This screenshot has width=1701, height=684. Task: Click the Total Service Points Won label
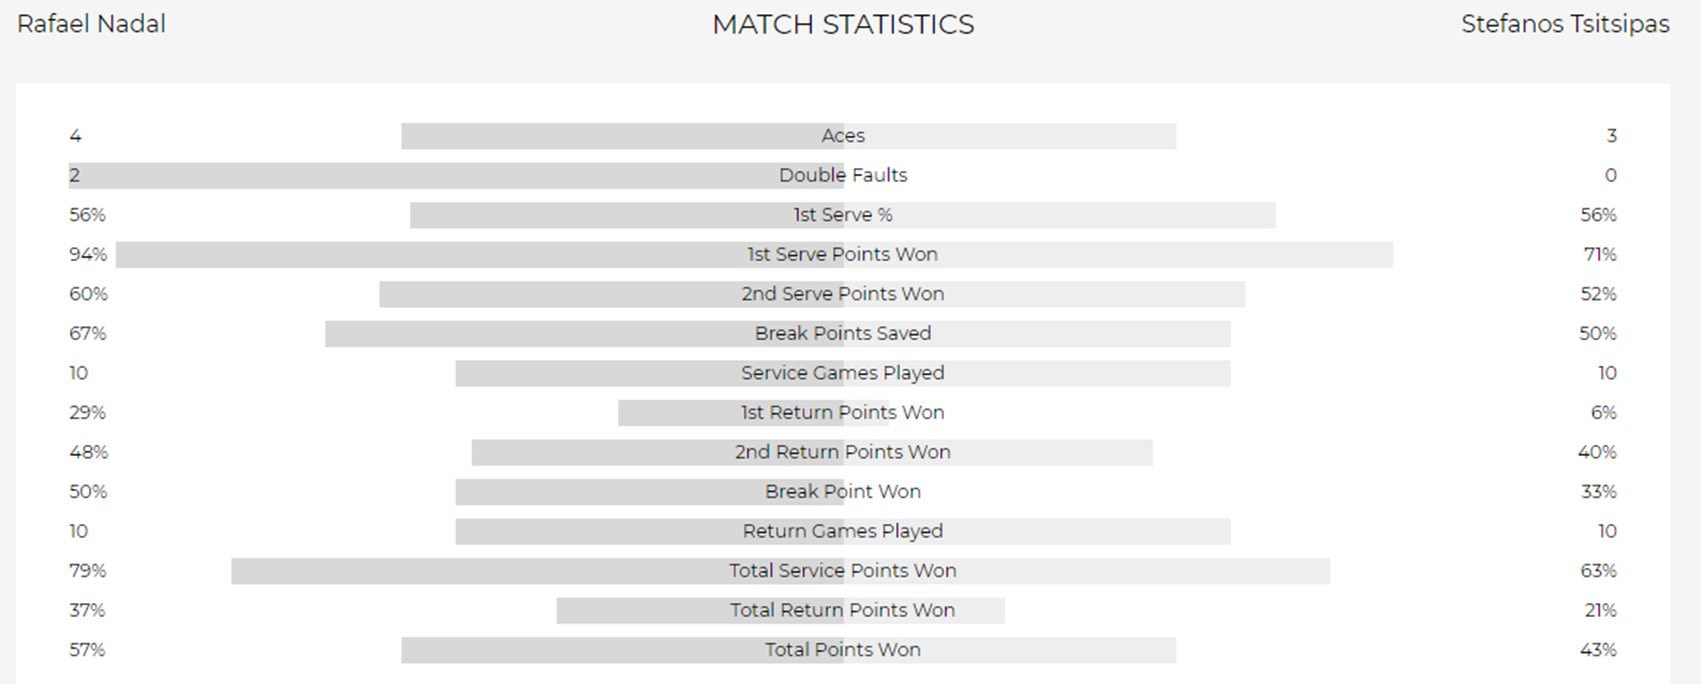coord(843,570)
